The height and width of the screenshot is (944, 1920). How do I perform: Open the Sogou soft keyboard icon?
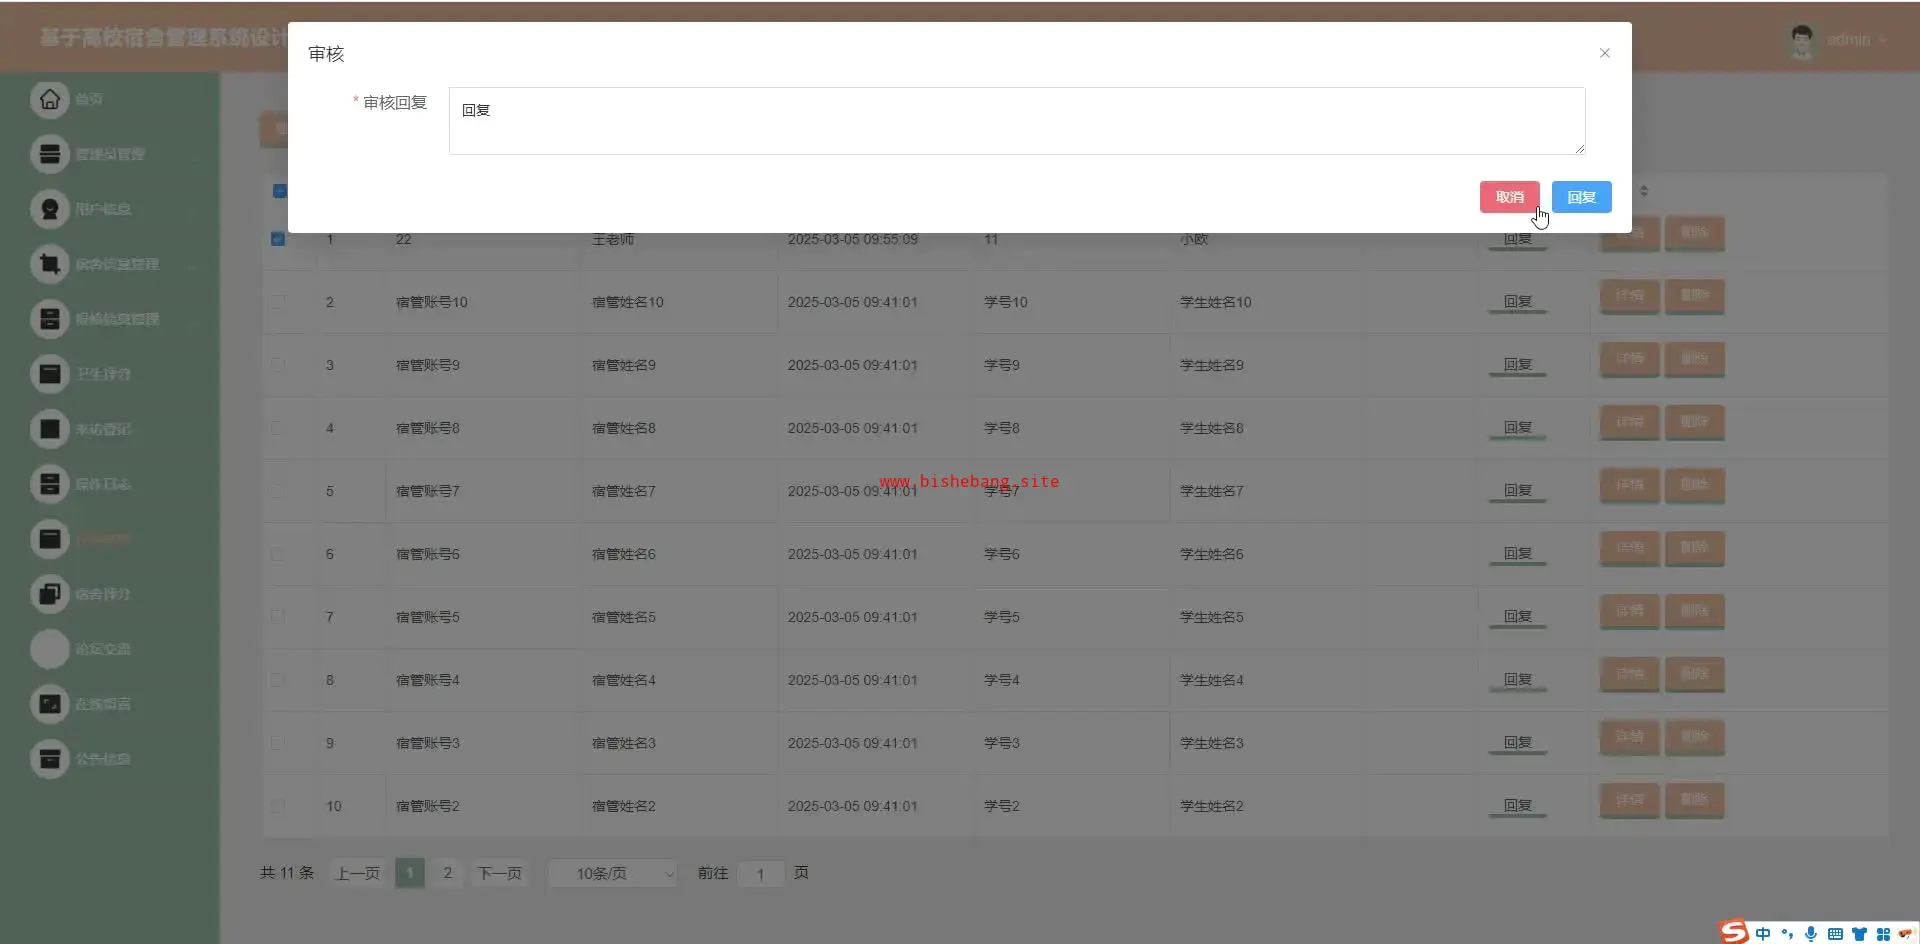pyautogui.click(x=1835, y=934)
